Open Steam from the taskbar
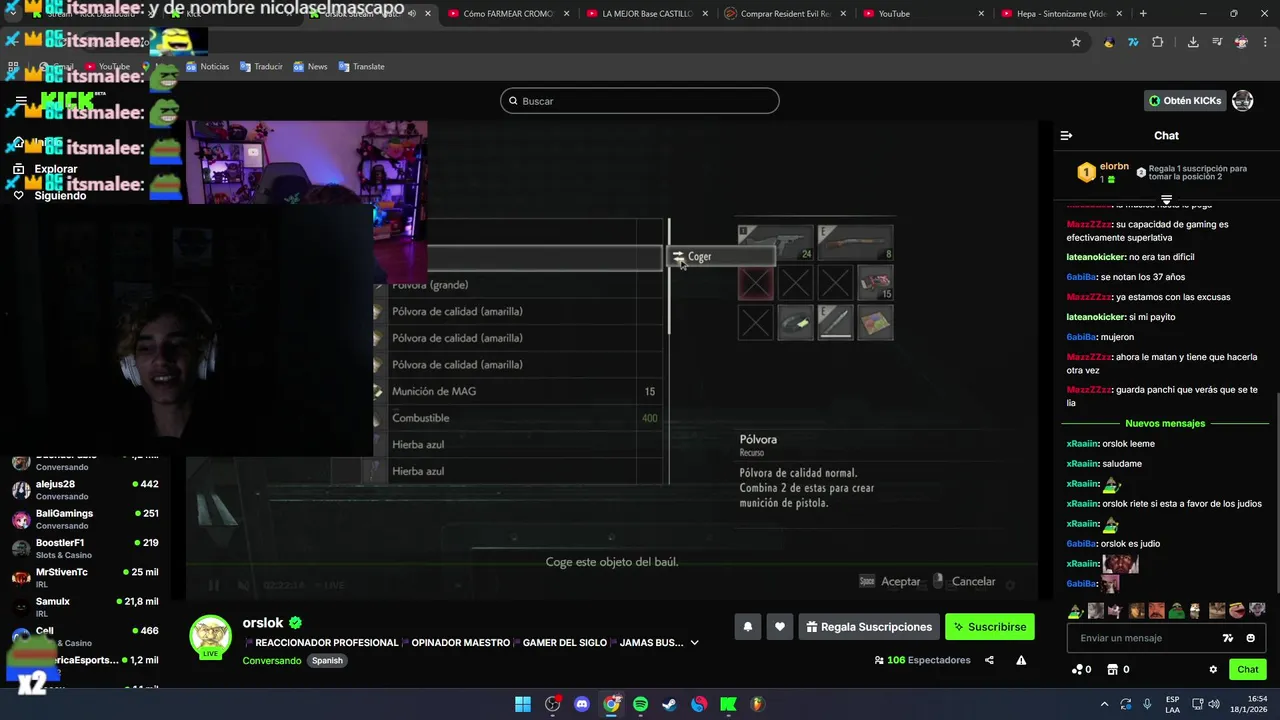The height and width of the screenshot is (720, 1280). pyautogui.click(x=670, y=704)
